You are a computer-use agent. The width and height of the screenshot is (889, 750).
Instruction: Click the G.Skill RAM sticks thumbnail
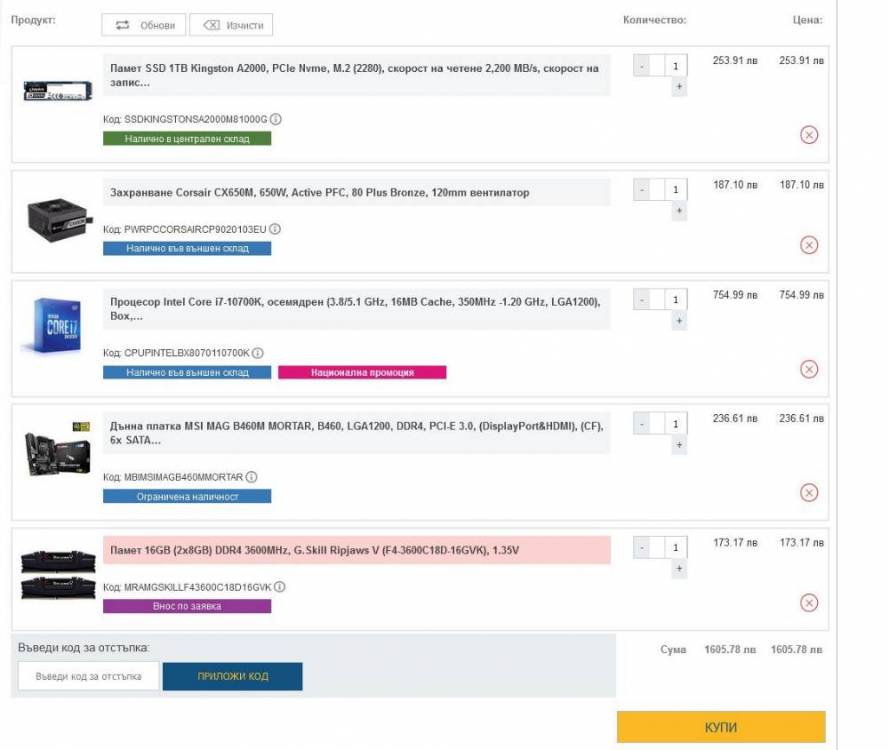point(58,574)
